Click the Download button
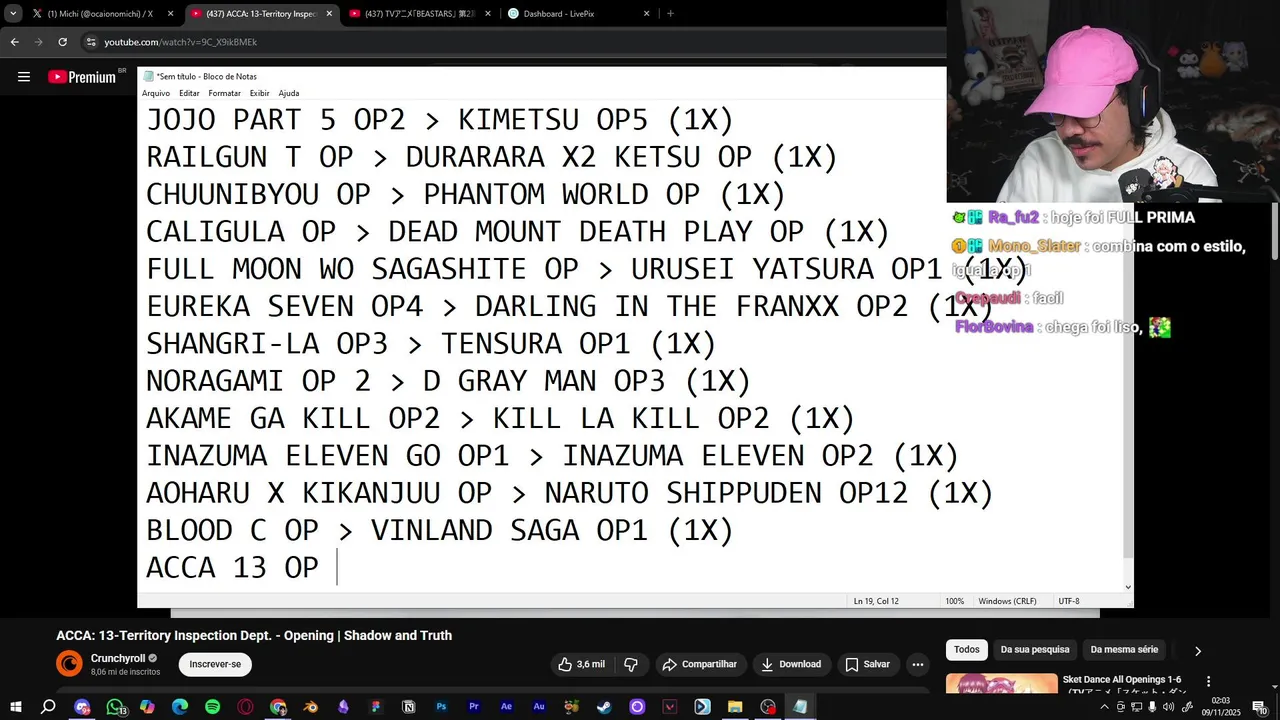 [790, 664]
